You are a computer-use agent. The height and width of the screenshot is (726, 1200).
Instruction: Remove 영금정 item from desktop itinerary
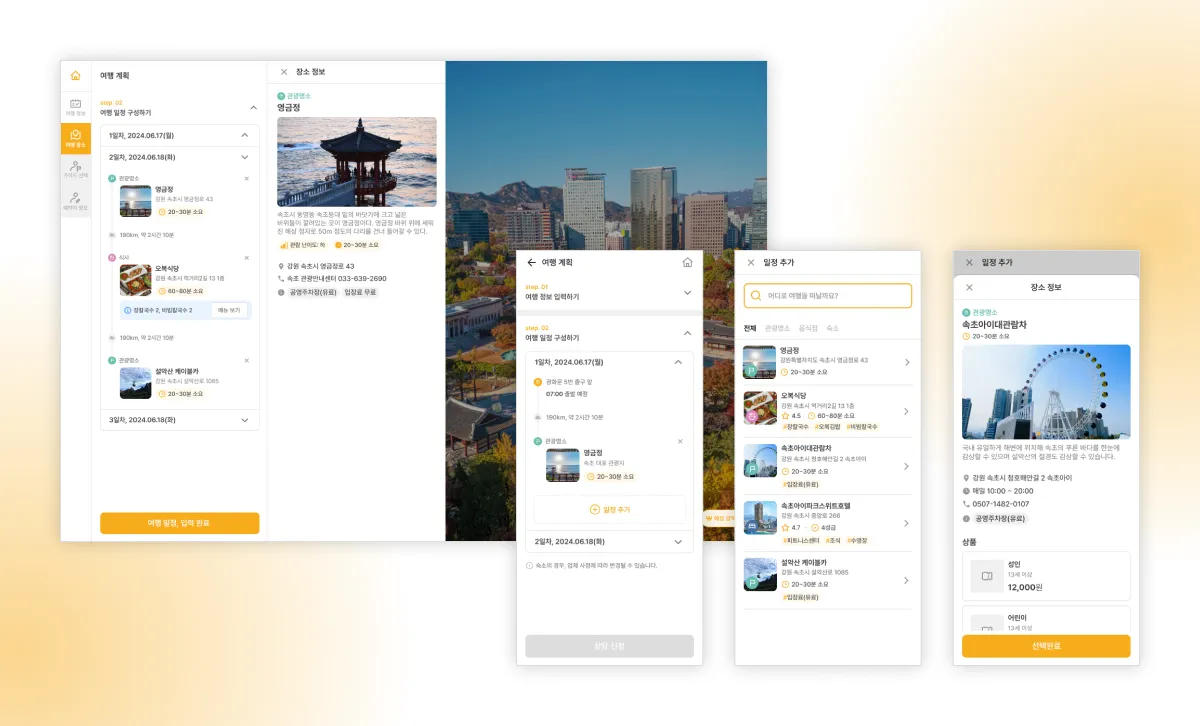pos(247,179)
